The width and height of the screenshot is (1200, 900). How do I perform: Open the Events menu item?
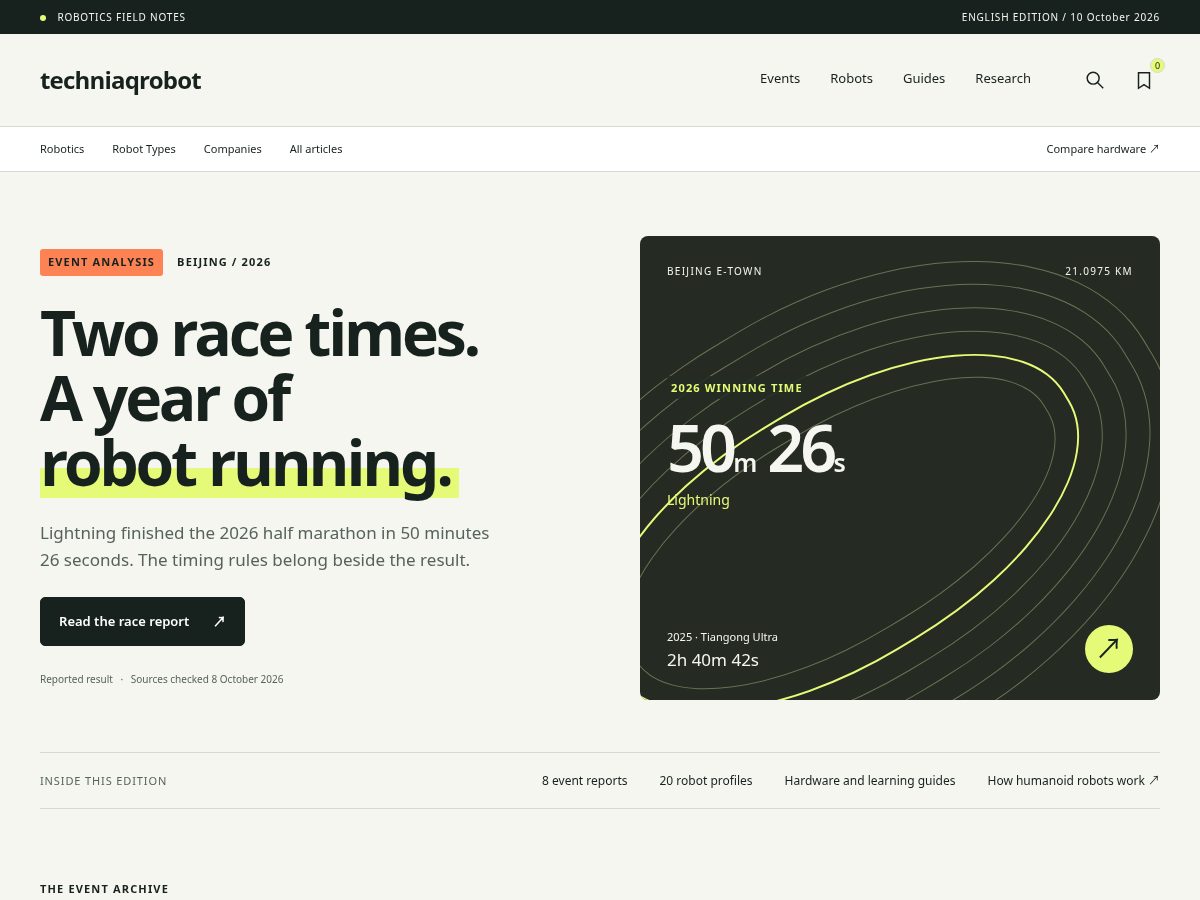pyautogui.click(x=780, y=79)
